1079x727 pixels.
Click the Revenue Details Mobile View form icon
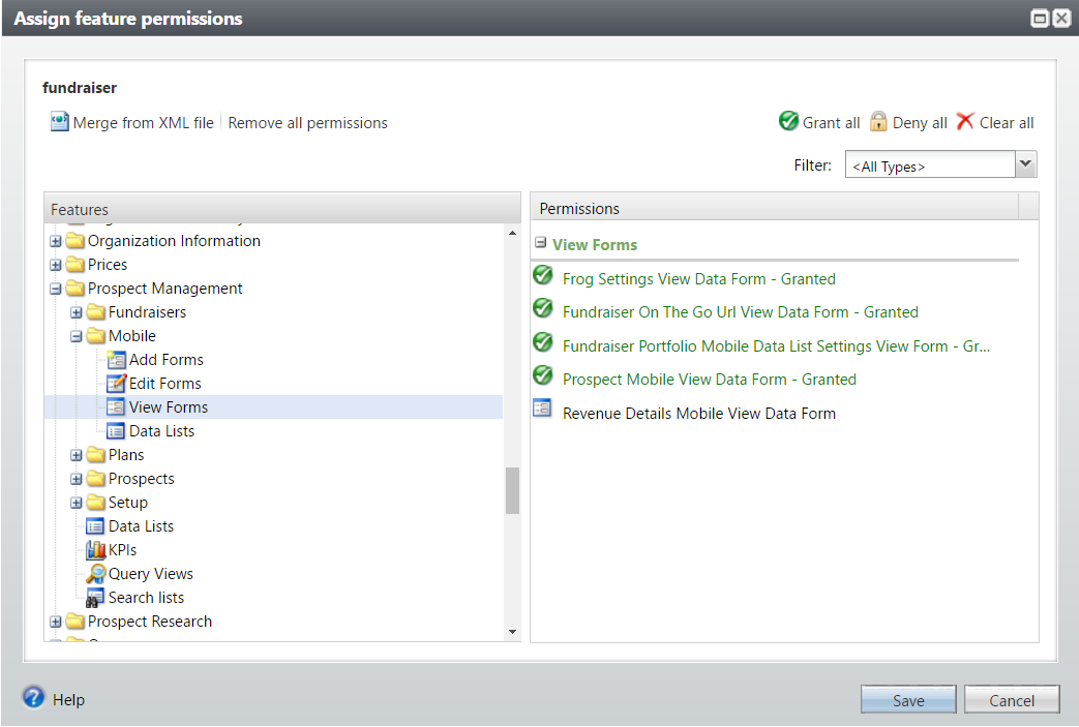pos(542,408)
